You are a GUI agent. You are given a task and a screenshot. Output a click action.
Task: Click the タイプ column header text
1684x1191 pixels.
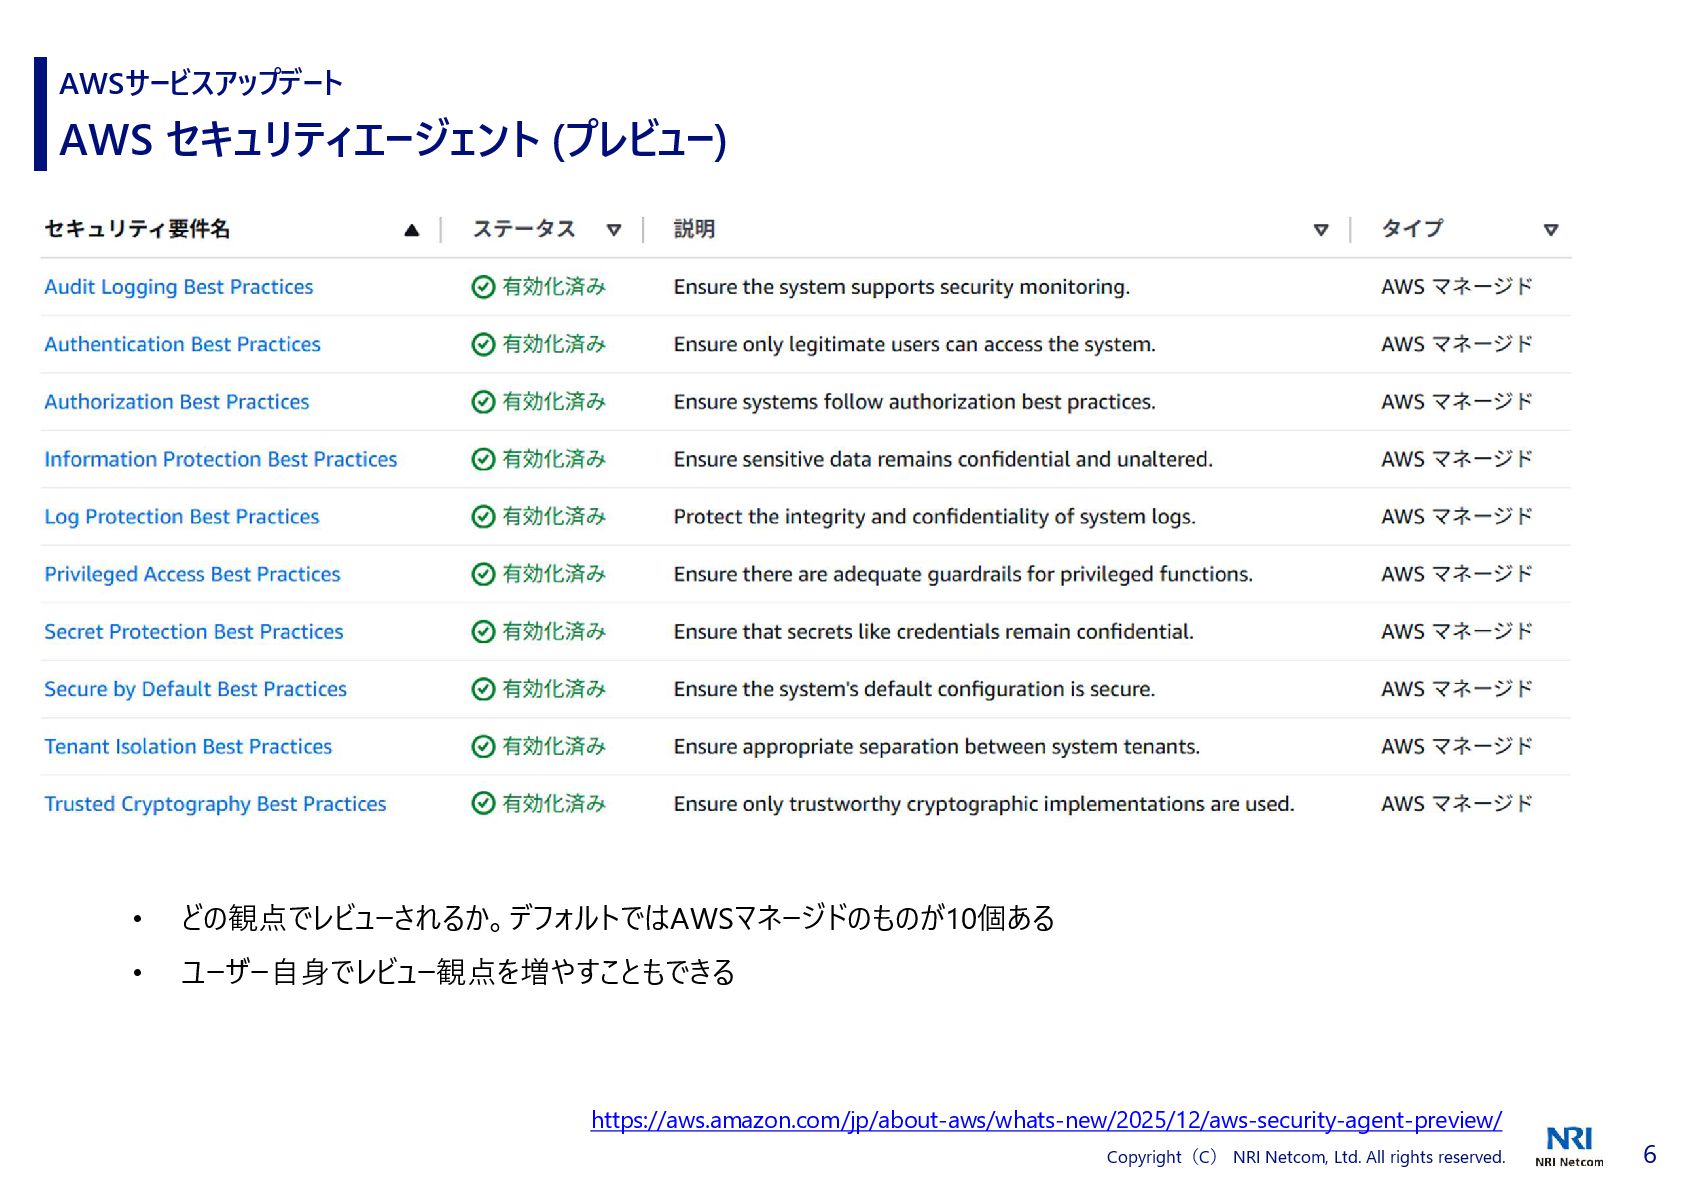pos(1412,229)
